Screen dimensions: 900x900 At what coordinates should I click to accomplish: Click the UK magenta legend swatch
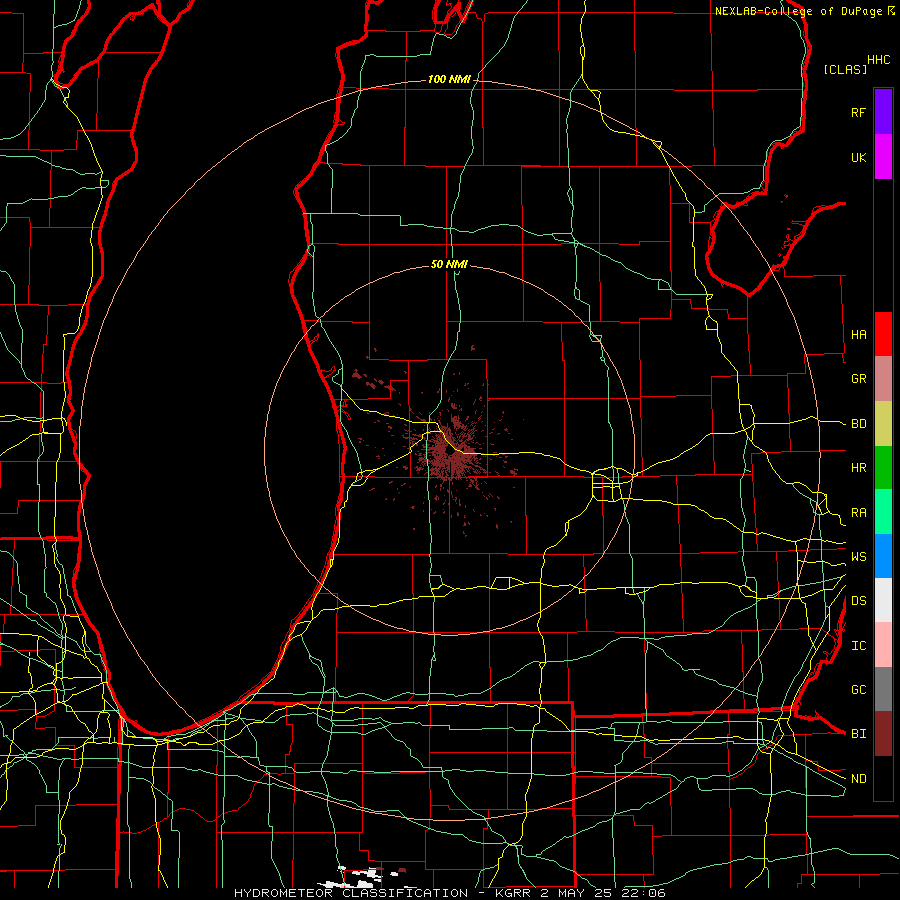point(883,157)
